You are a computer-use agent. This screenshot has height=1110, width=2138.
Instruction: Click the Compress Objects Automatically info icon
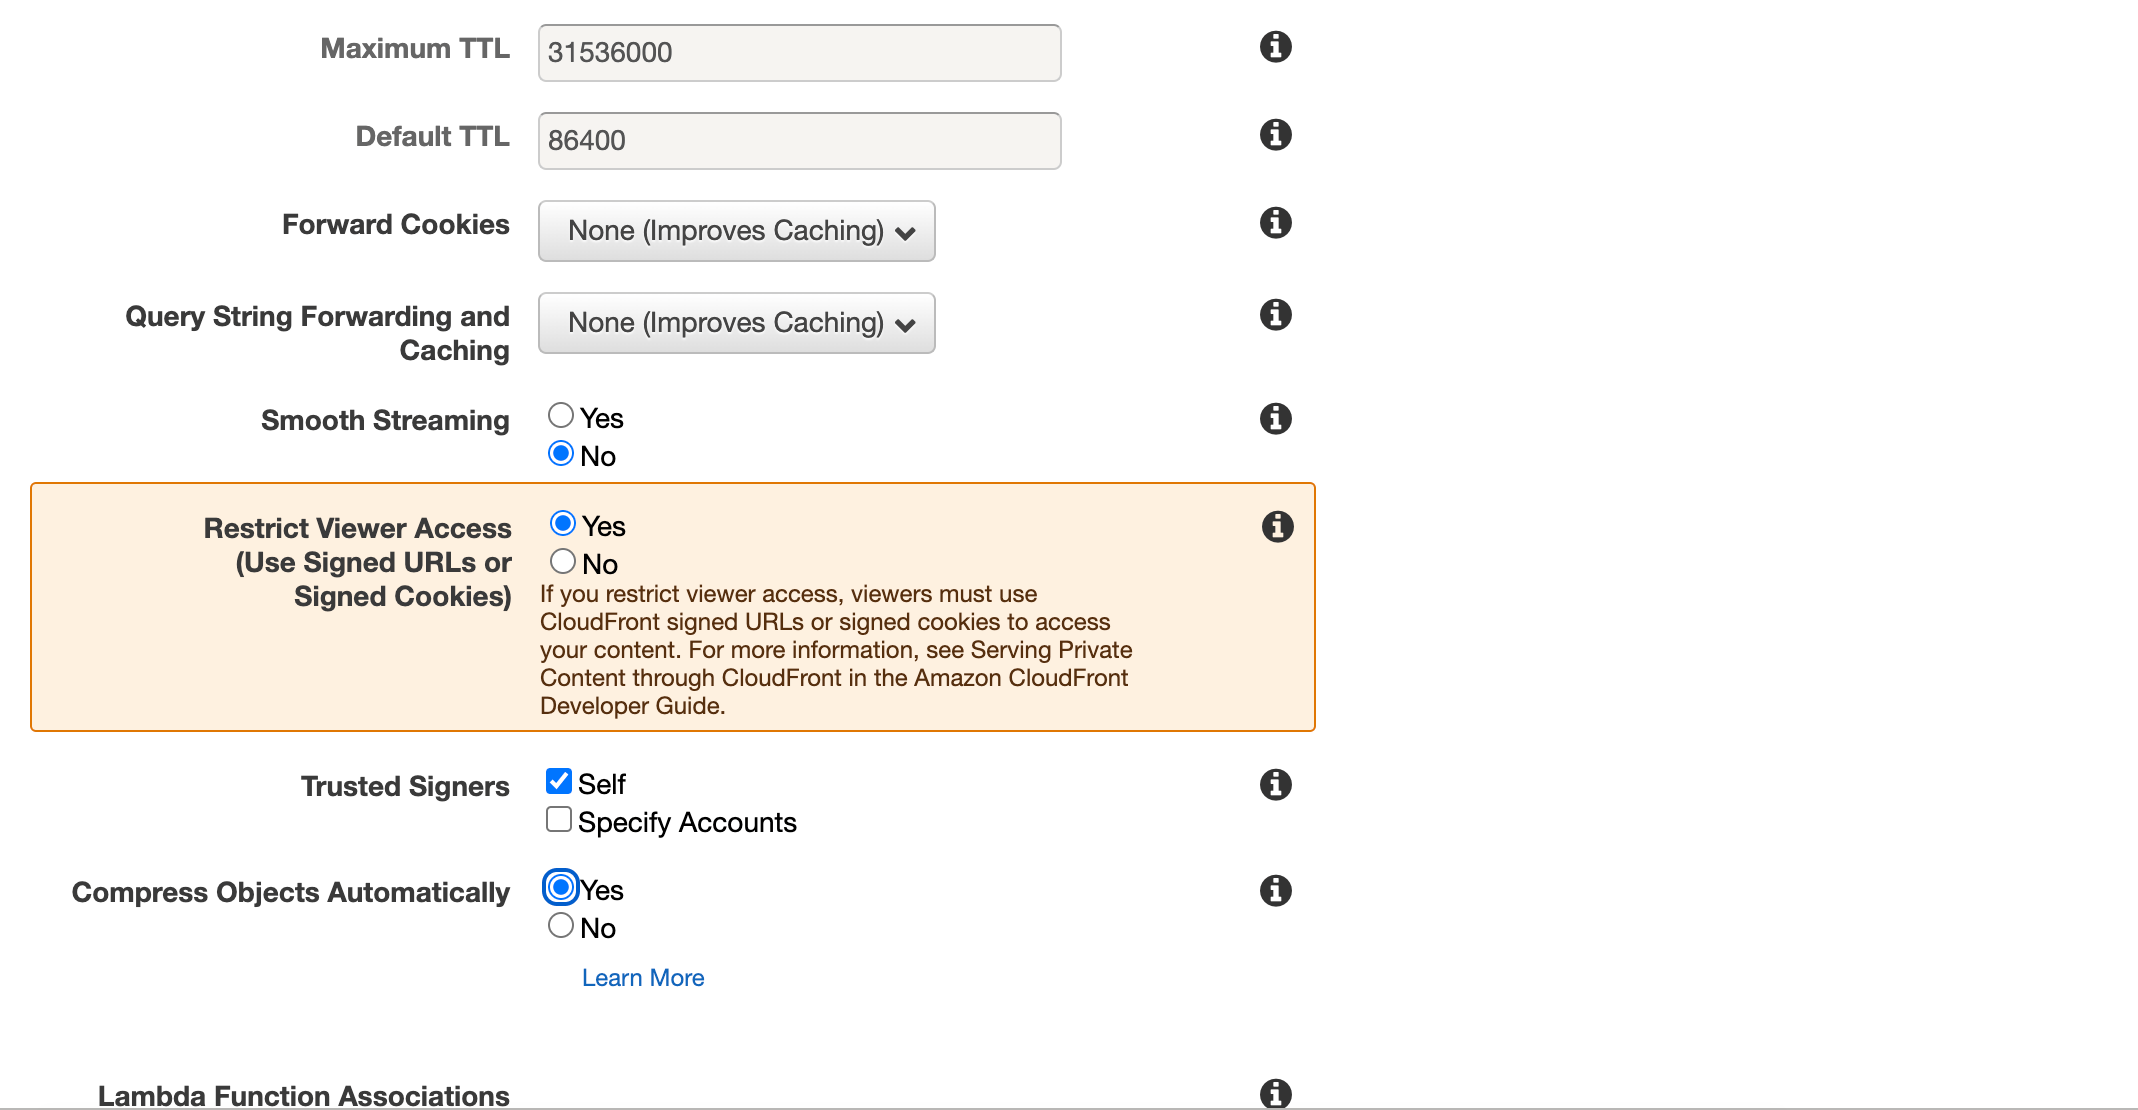click(x=1275, y=890)
